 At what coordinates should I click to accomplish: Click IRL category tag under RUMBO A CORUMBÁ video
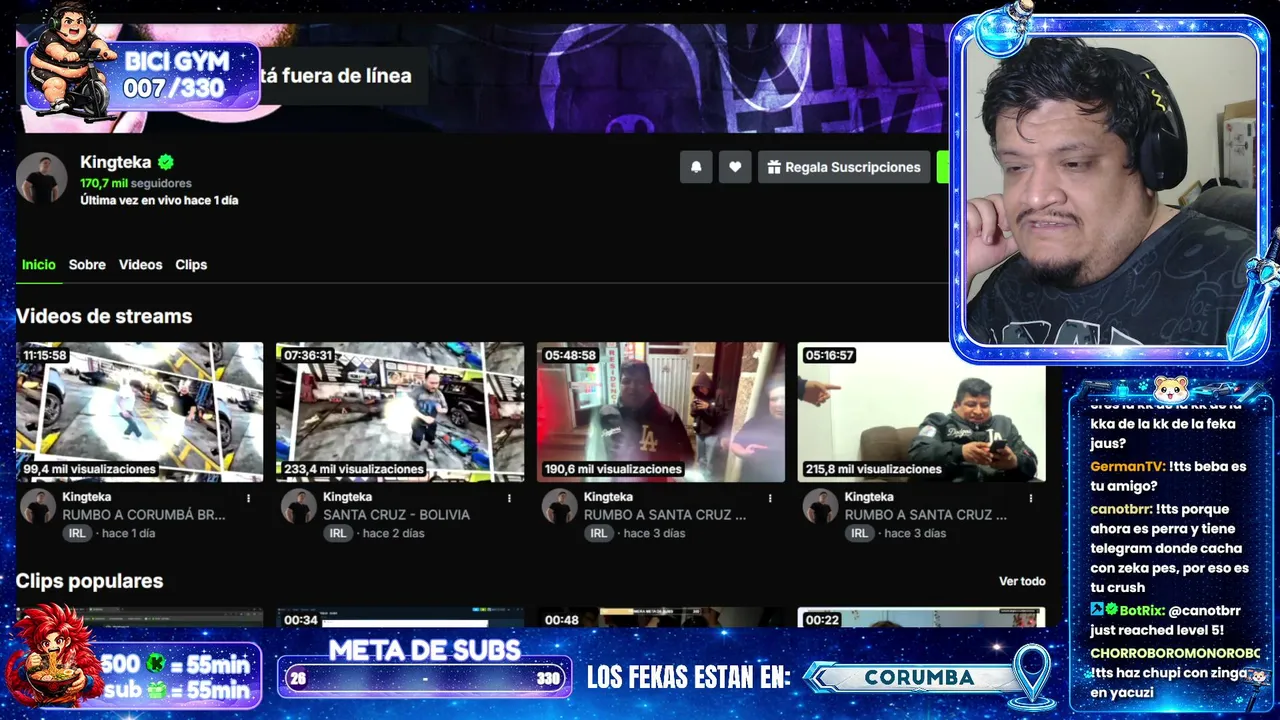click(x=77, y=534)
